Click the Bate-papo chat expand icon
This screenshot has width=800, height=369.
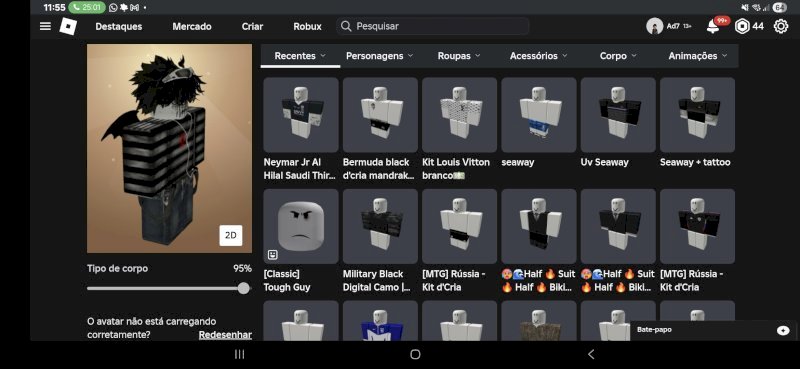[783, 331]
